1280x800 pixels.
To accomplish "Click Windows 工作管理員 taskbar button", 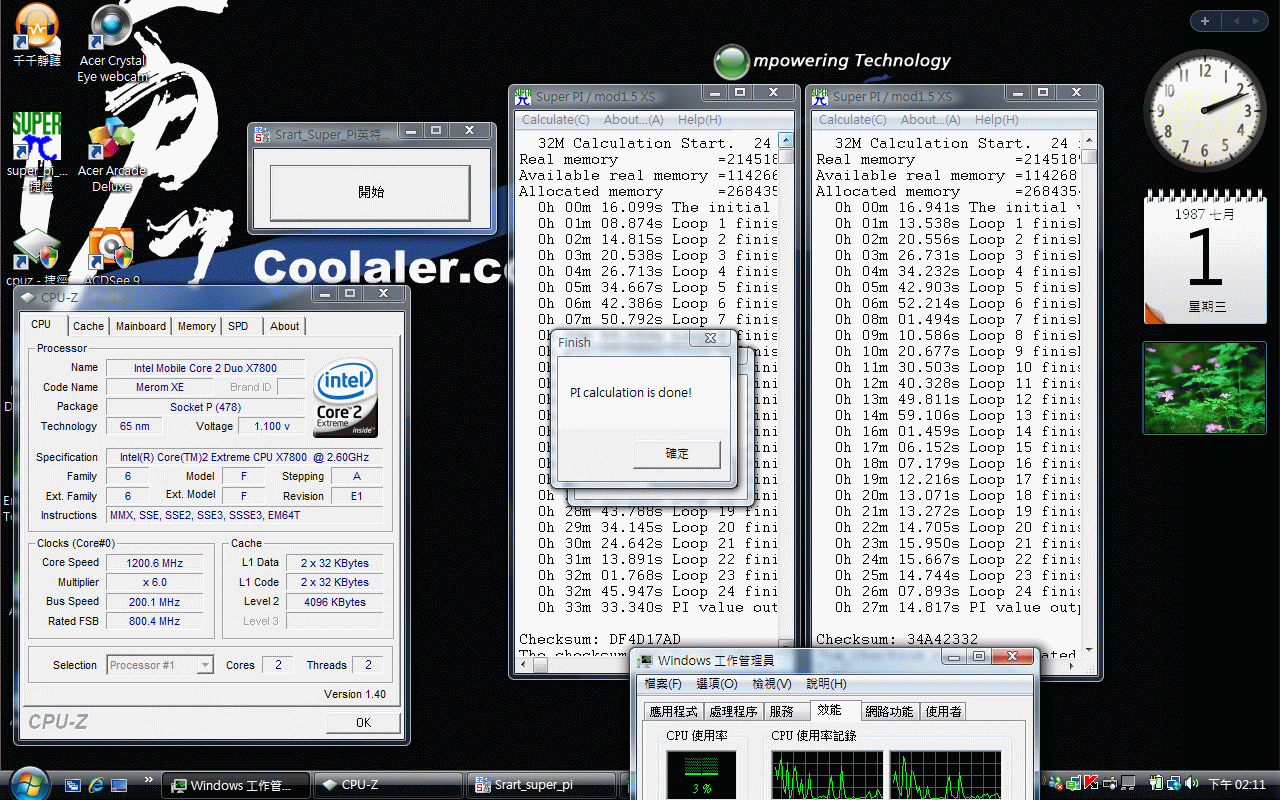I will [236, 785].
